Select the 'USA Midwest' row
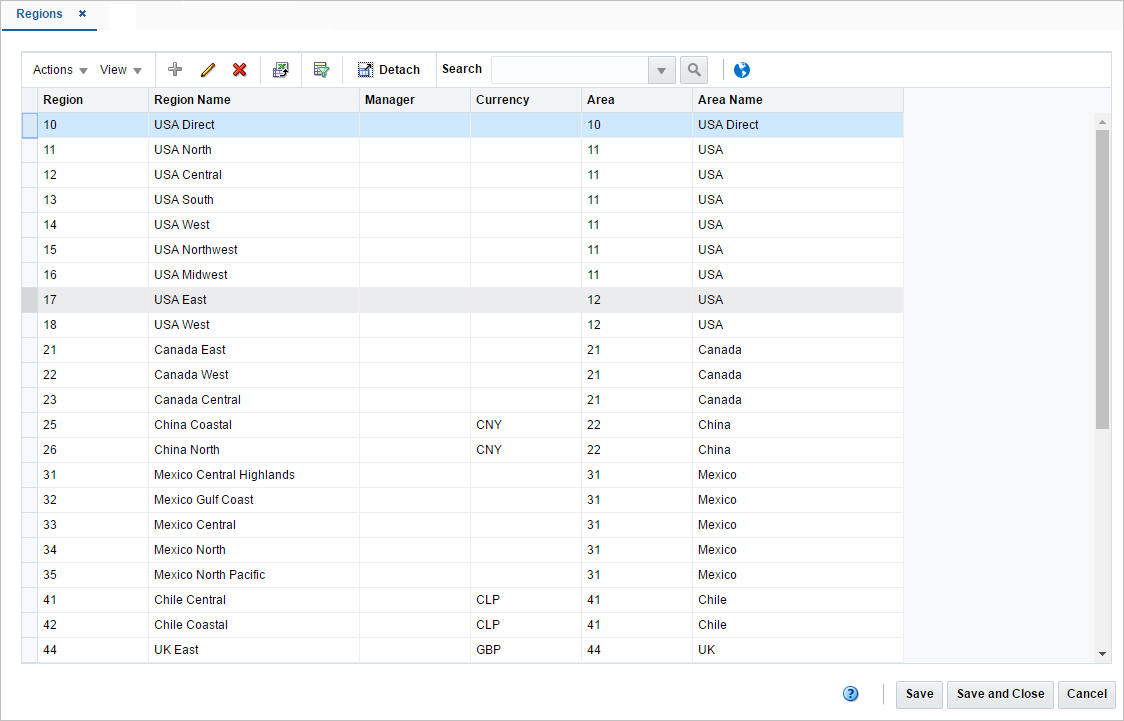The image size is (1124, 721). click(462, 274)
